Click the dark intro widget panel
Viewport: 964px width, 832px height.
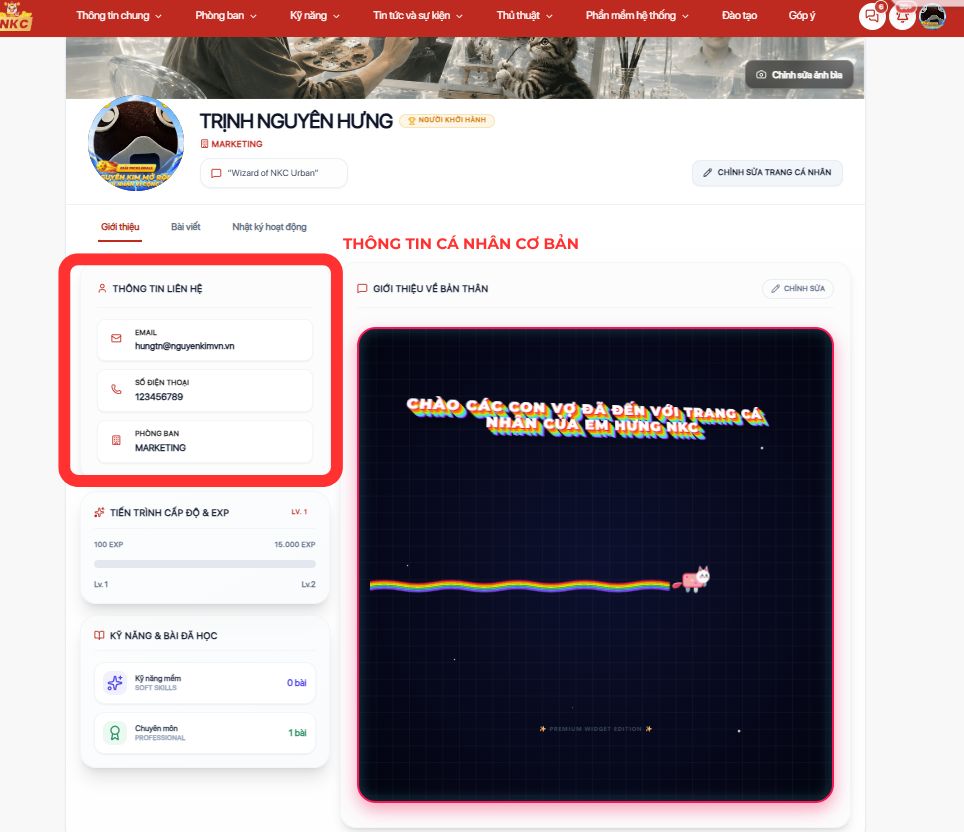[595, 565]
